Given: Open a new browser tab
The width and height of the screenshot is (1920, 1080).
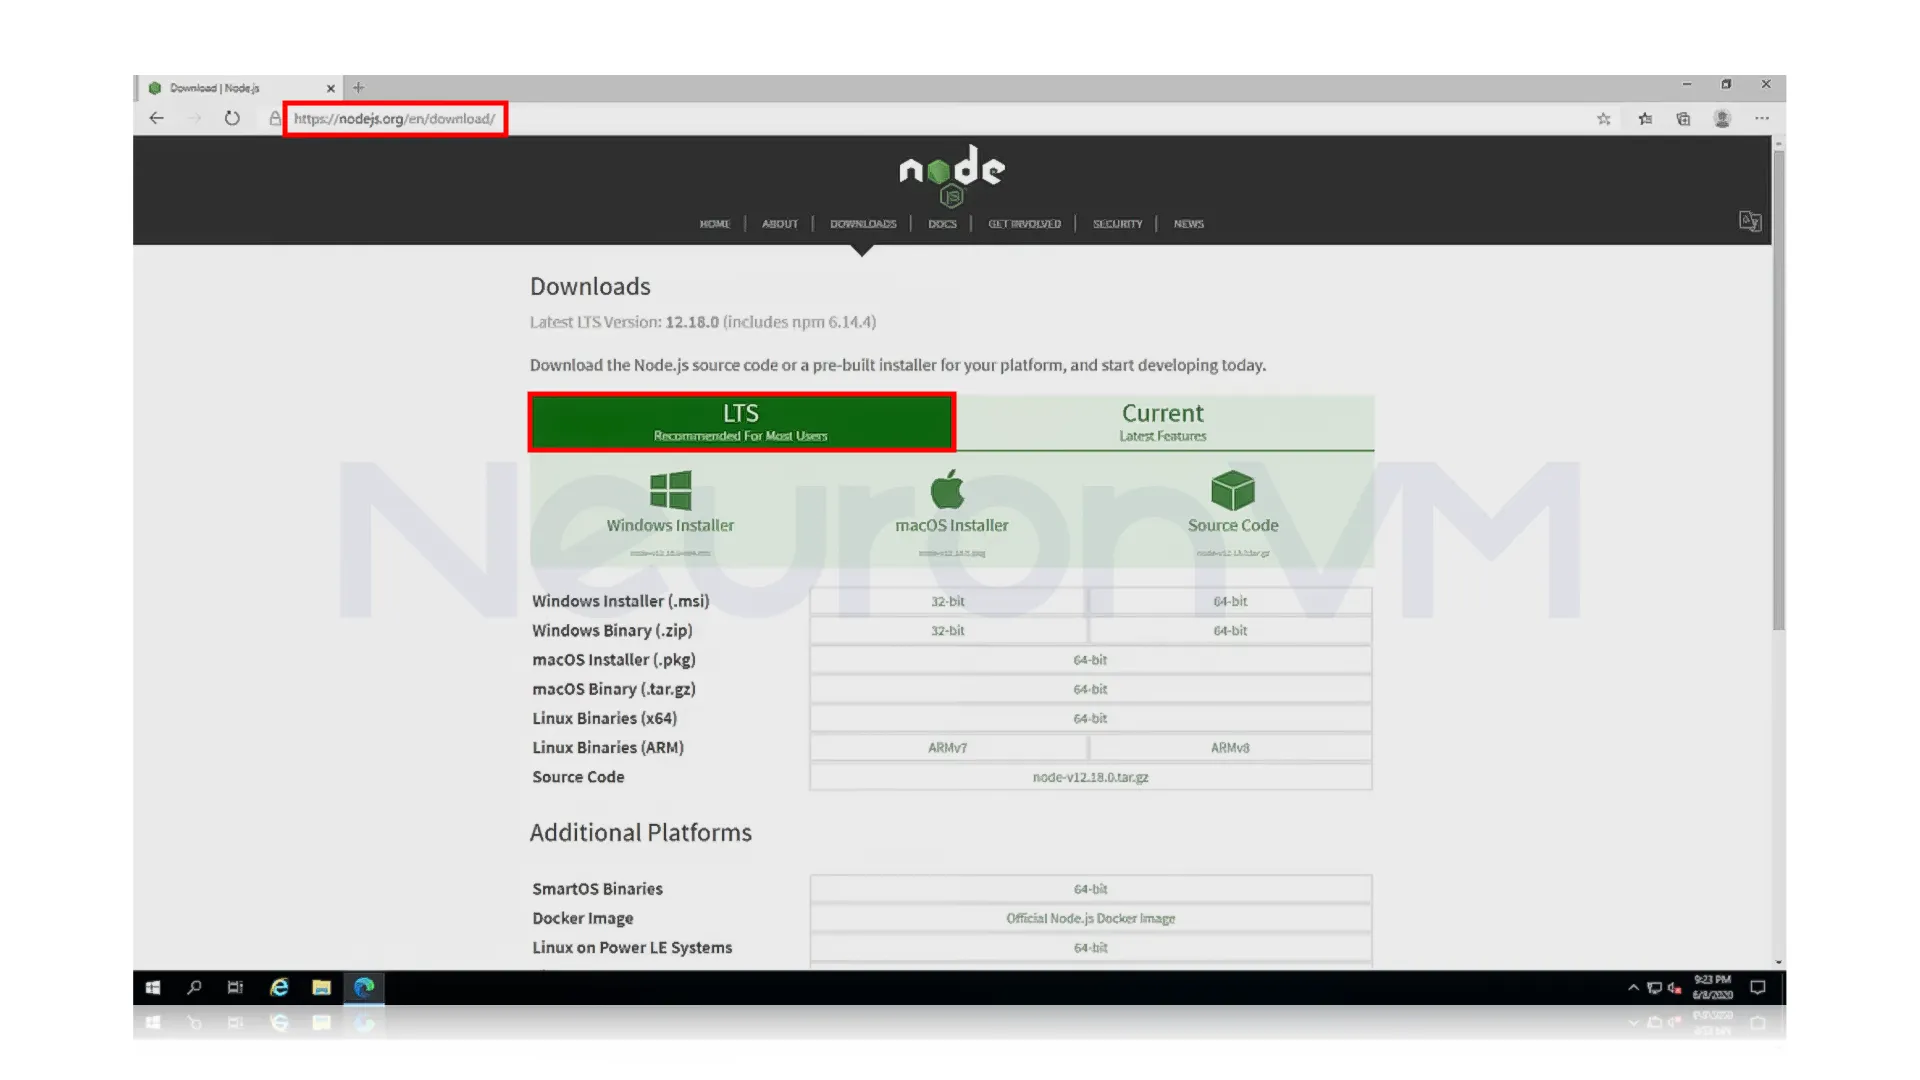Looking at the screenshot, I should [358, 88].
